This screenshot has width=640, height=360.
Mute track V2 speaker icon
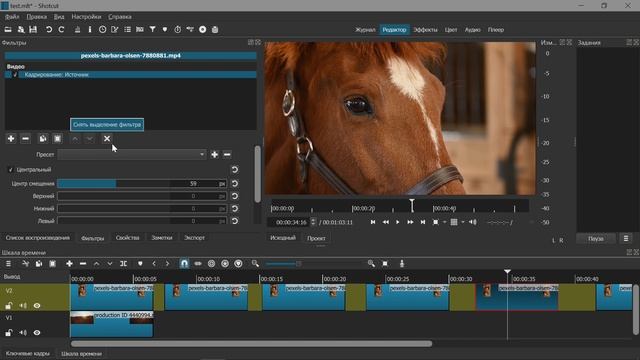tap(23, 306)
